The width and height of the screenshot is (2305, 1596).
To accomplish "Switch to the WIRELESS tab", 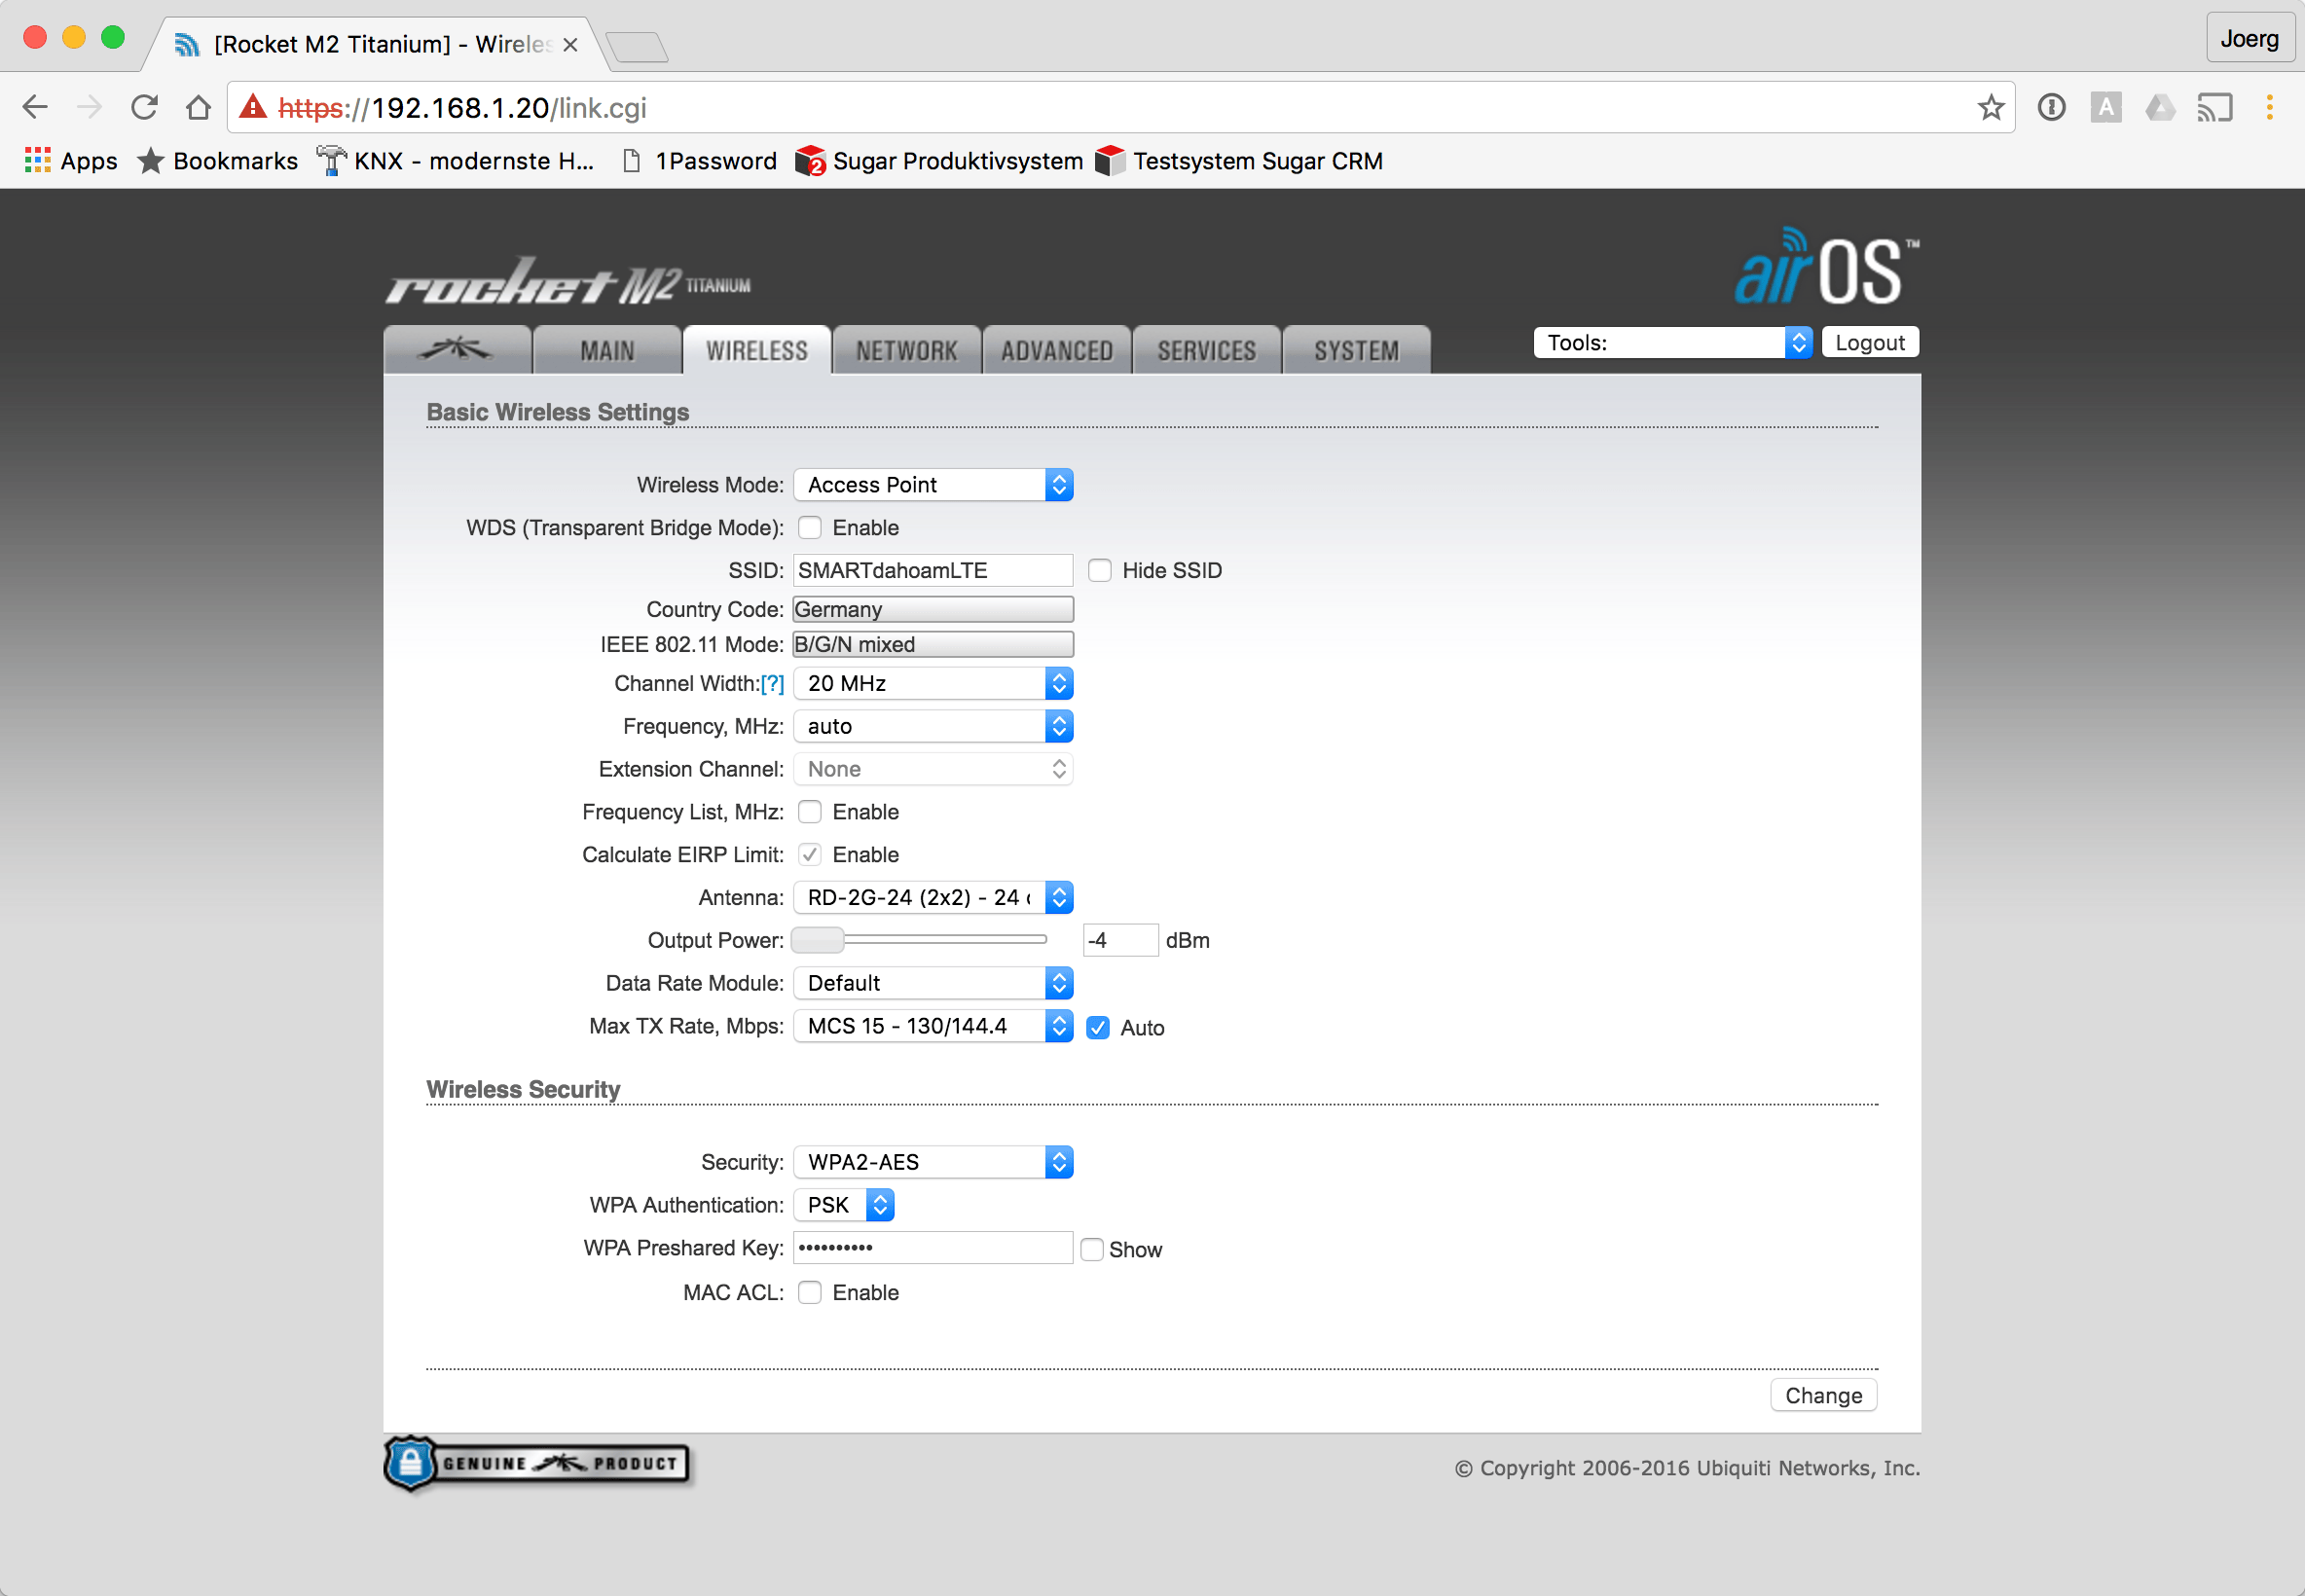I will click(757, 350).
